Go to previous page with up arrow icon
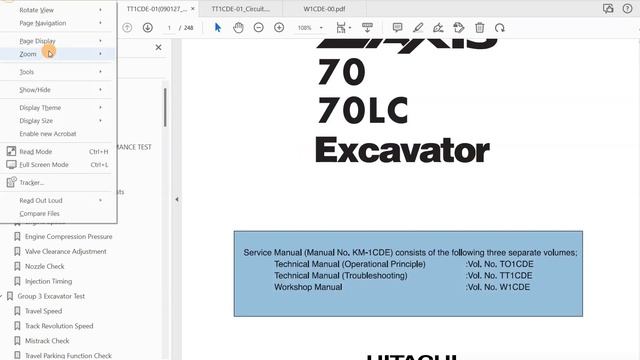Viewport: 640px width, 360px height. [127, 28]
